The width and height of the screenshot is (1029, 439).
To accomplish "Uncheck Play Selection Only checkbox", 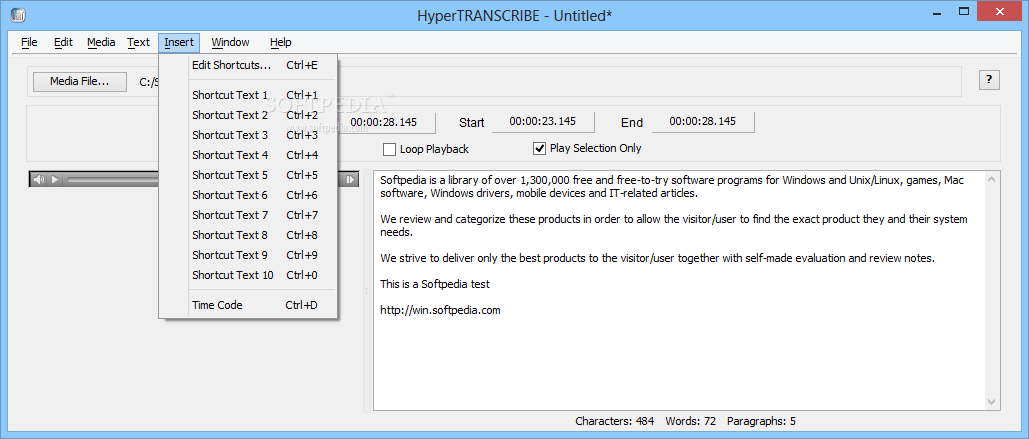I will click(x=539, y=148).
